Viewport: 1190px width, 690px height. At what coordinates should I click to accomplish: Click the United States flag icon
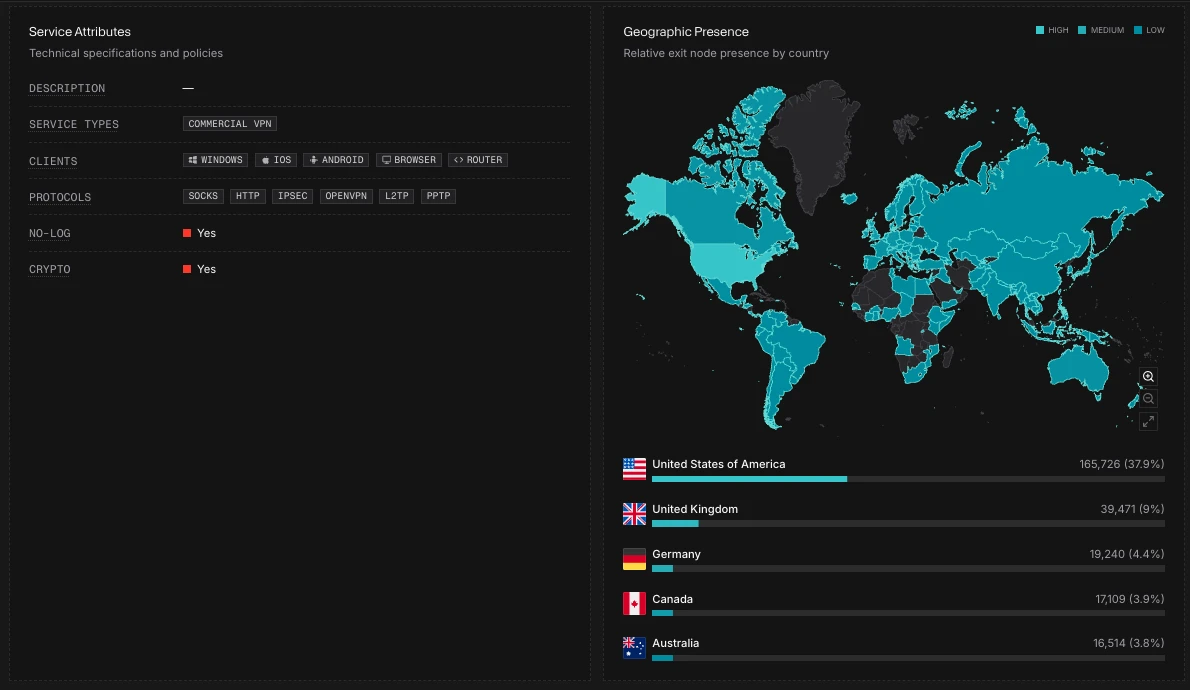click(x=634, y=469)
